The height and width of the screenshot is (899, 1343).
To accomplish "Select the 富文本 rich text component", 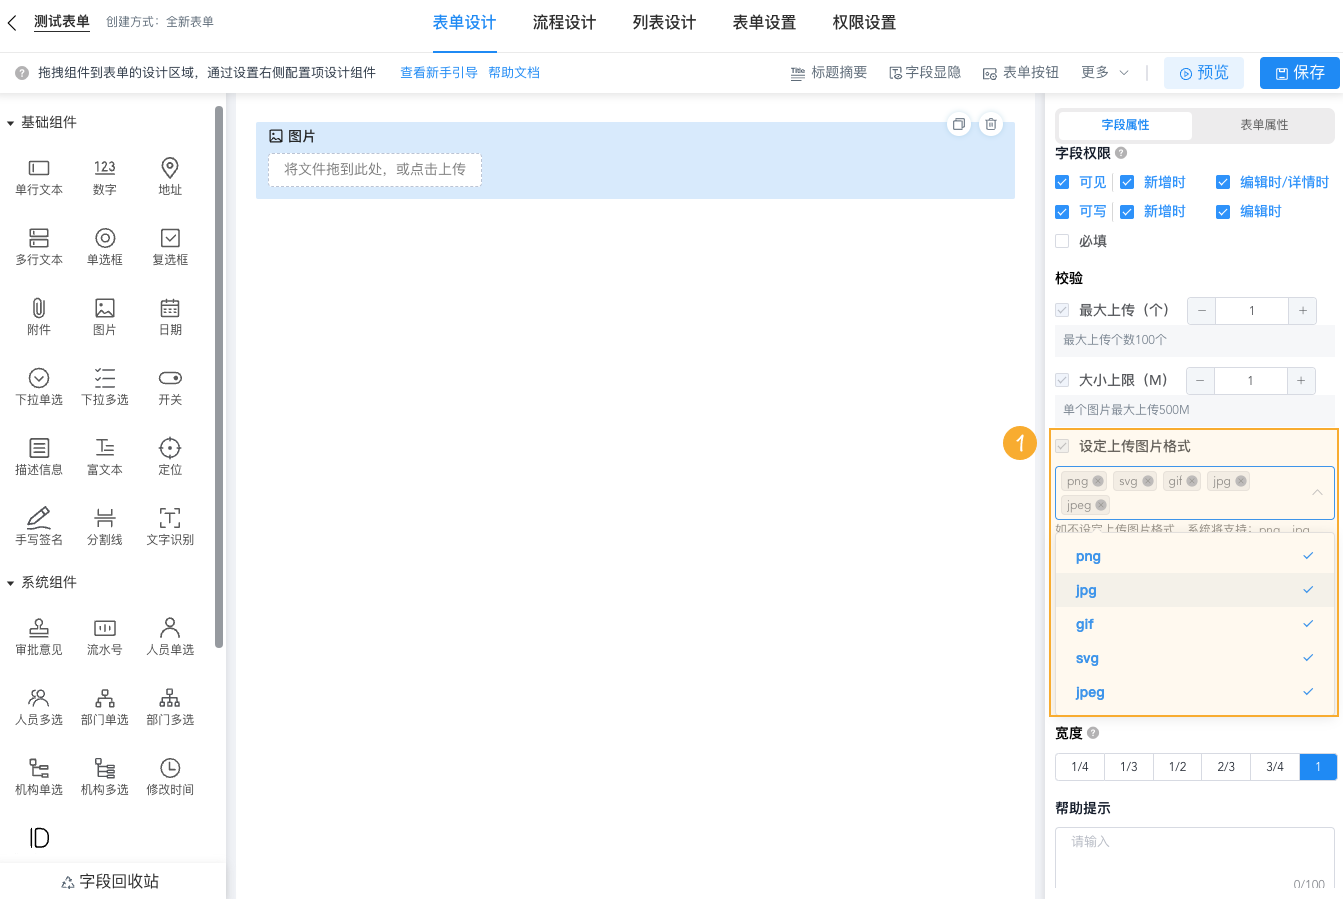I will coord(104,455).
